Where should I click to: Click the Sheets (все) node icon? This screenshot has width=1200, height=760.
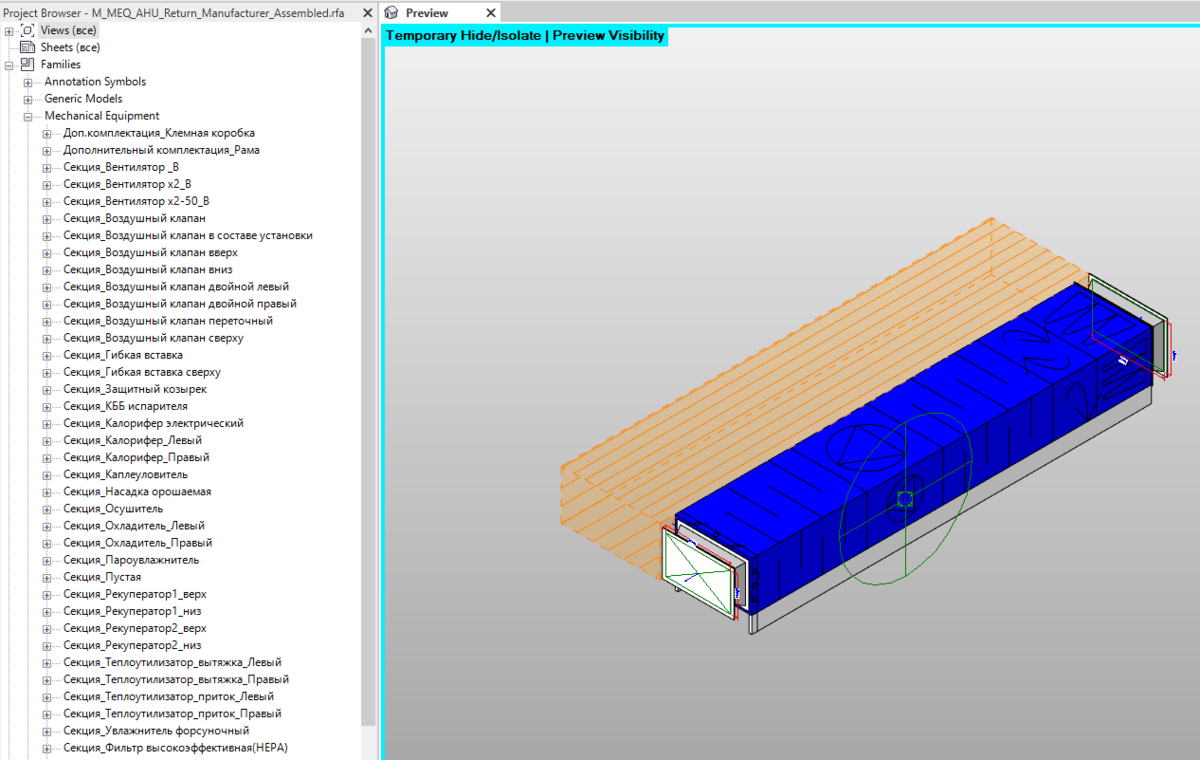point(28,48)
